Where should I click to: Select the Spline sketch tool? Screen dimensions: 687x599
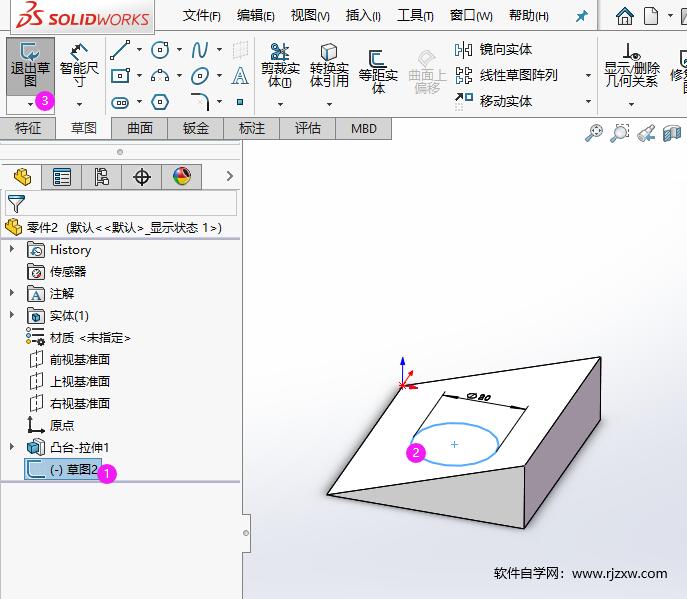point(200,50)
